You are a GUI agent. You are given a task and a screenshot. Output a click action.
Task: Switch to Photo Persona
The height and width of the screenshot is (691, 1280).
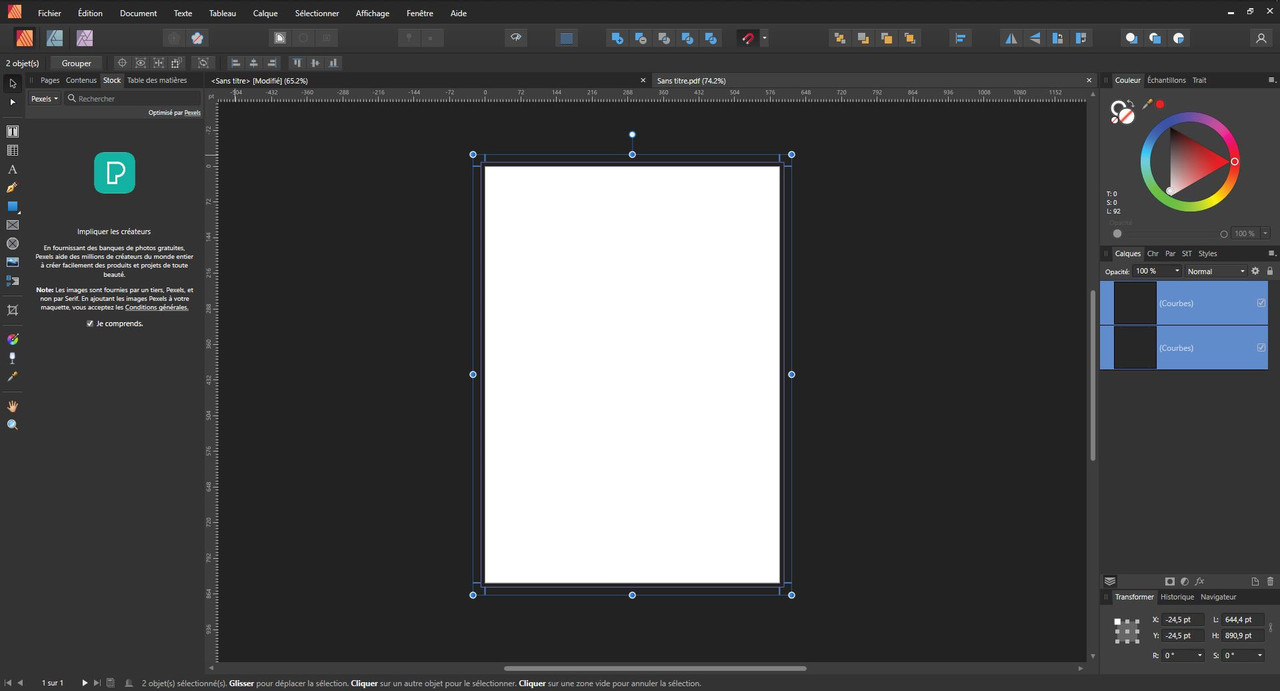[x=85, y=38]
